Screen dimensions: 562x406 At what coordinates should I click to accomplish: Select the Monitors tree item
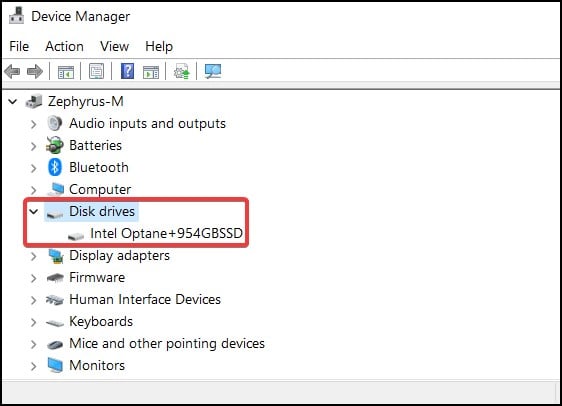click(97, 365)
